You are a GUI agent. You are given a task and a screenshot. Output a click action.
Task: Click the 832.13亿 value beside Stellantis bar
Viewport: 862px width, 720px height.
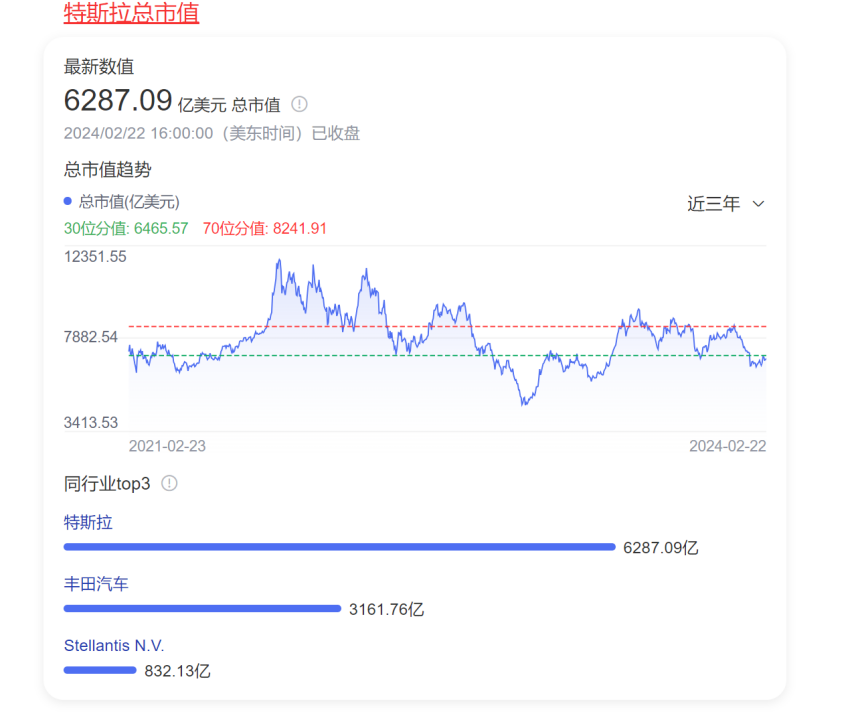pos(178,671)
